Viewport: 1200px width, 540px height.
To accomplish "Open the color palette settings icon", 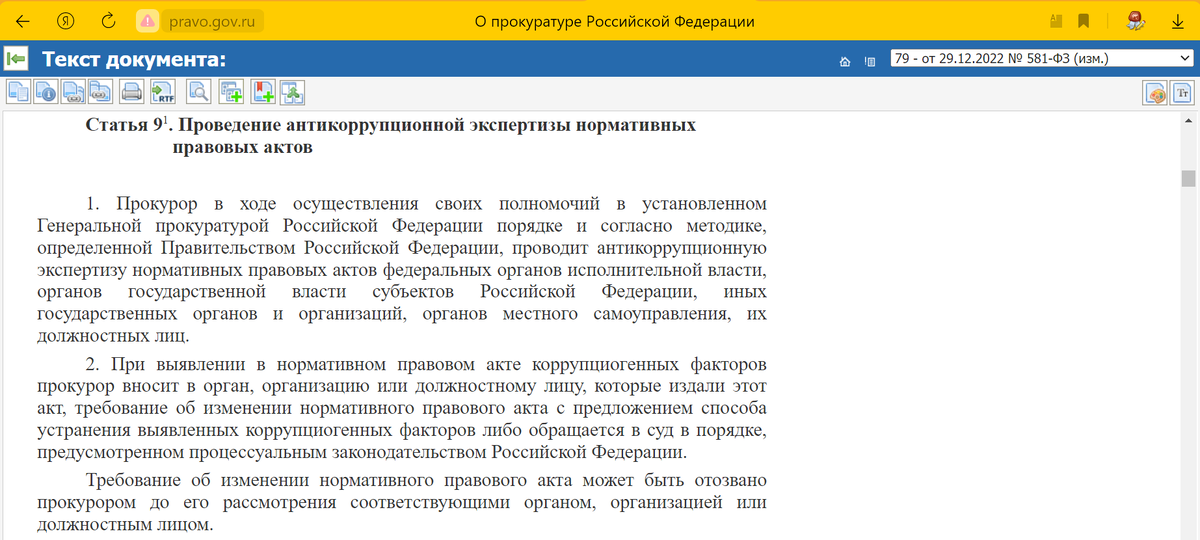I will coord(1156,93).
